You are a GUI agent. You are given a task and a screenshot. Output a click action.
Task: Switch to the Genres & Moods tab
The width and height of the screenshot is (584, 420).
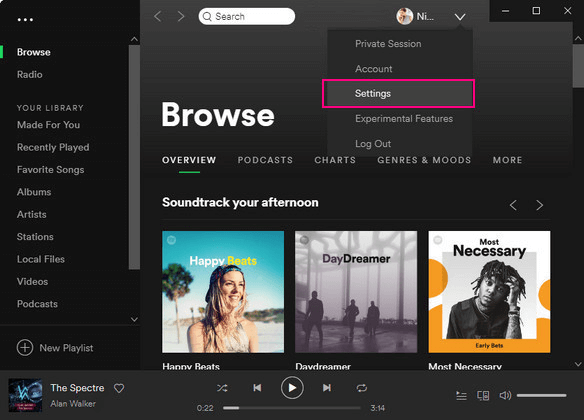424,160
